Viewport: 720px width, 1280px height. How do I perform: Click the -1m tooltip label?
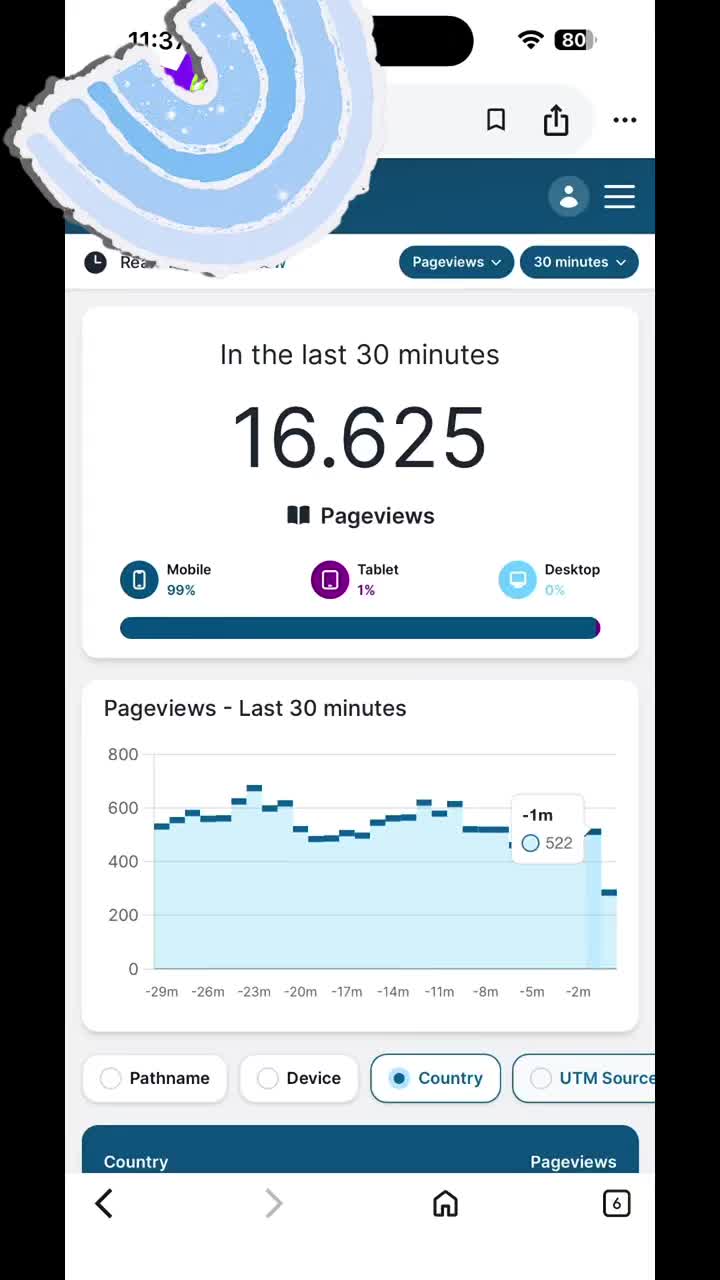point(537,815)
